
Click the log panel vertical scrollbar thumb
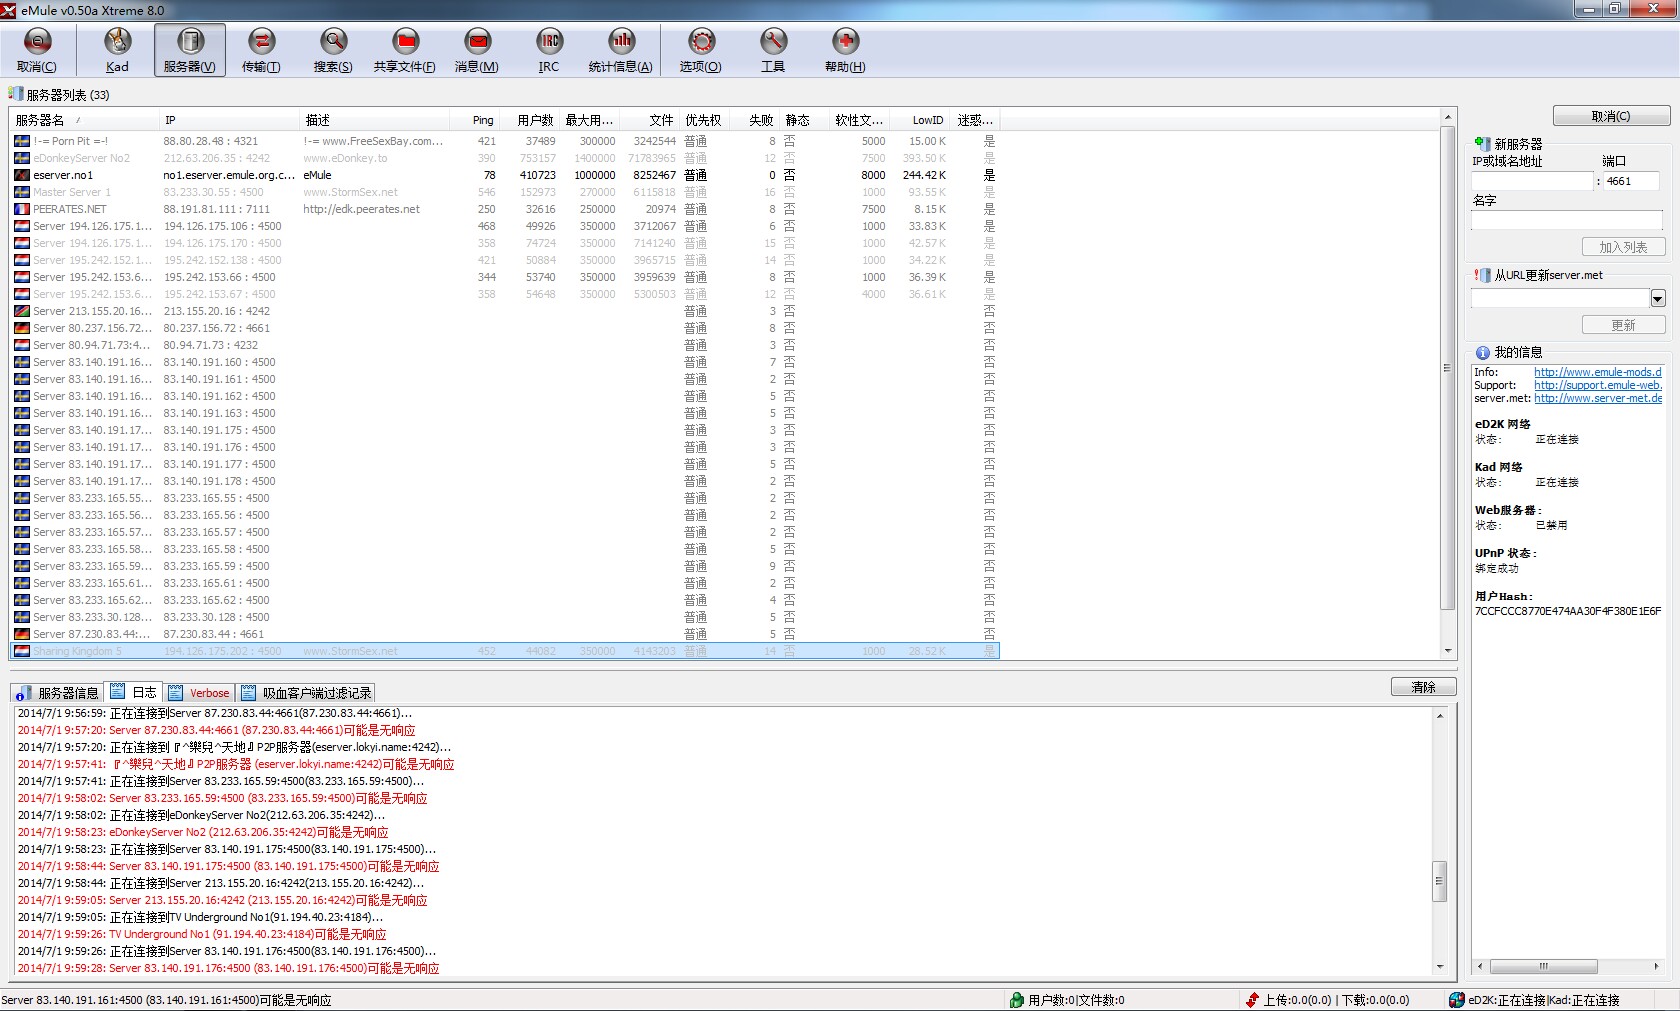click(1440, 881)
